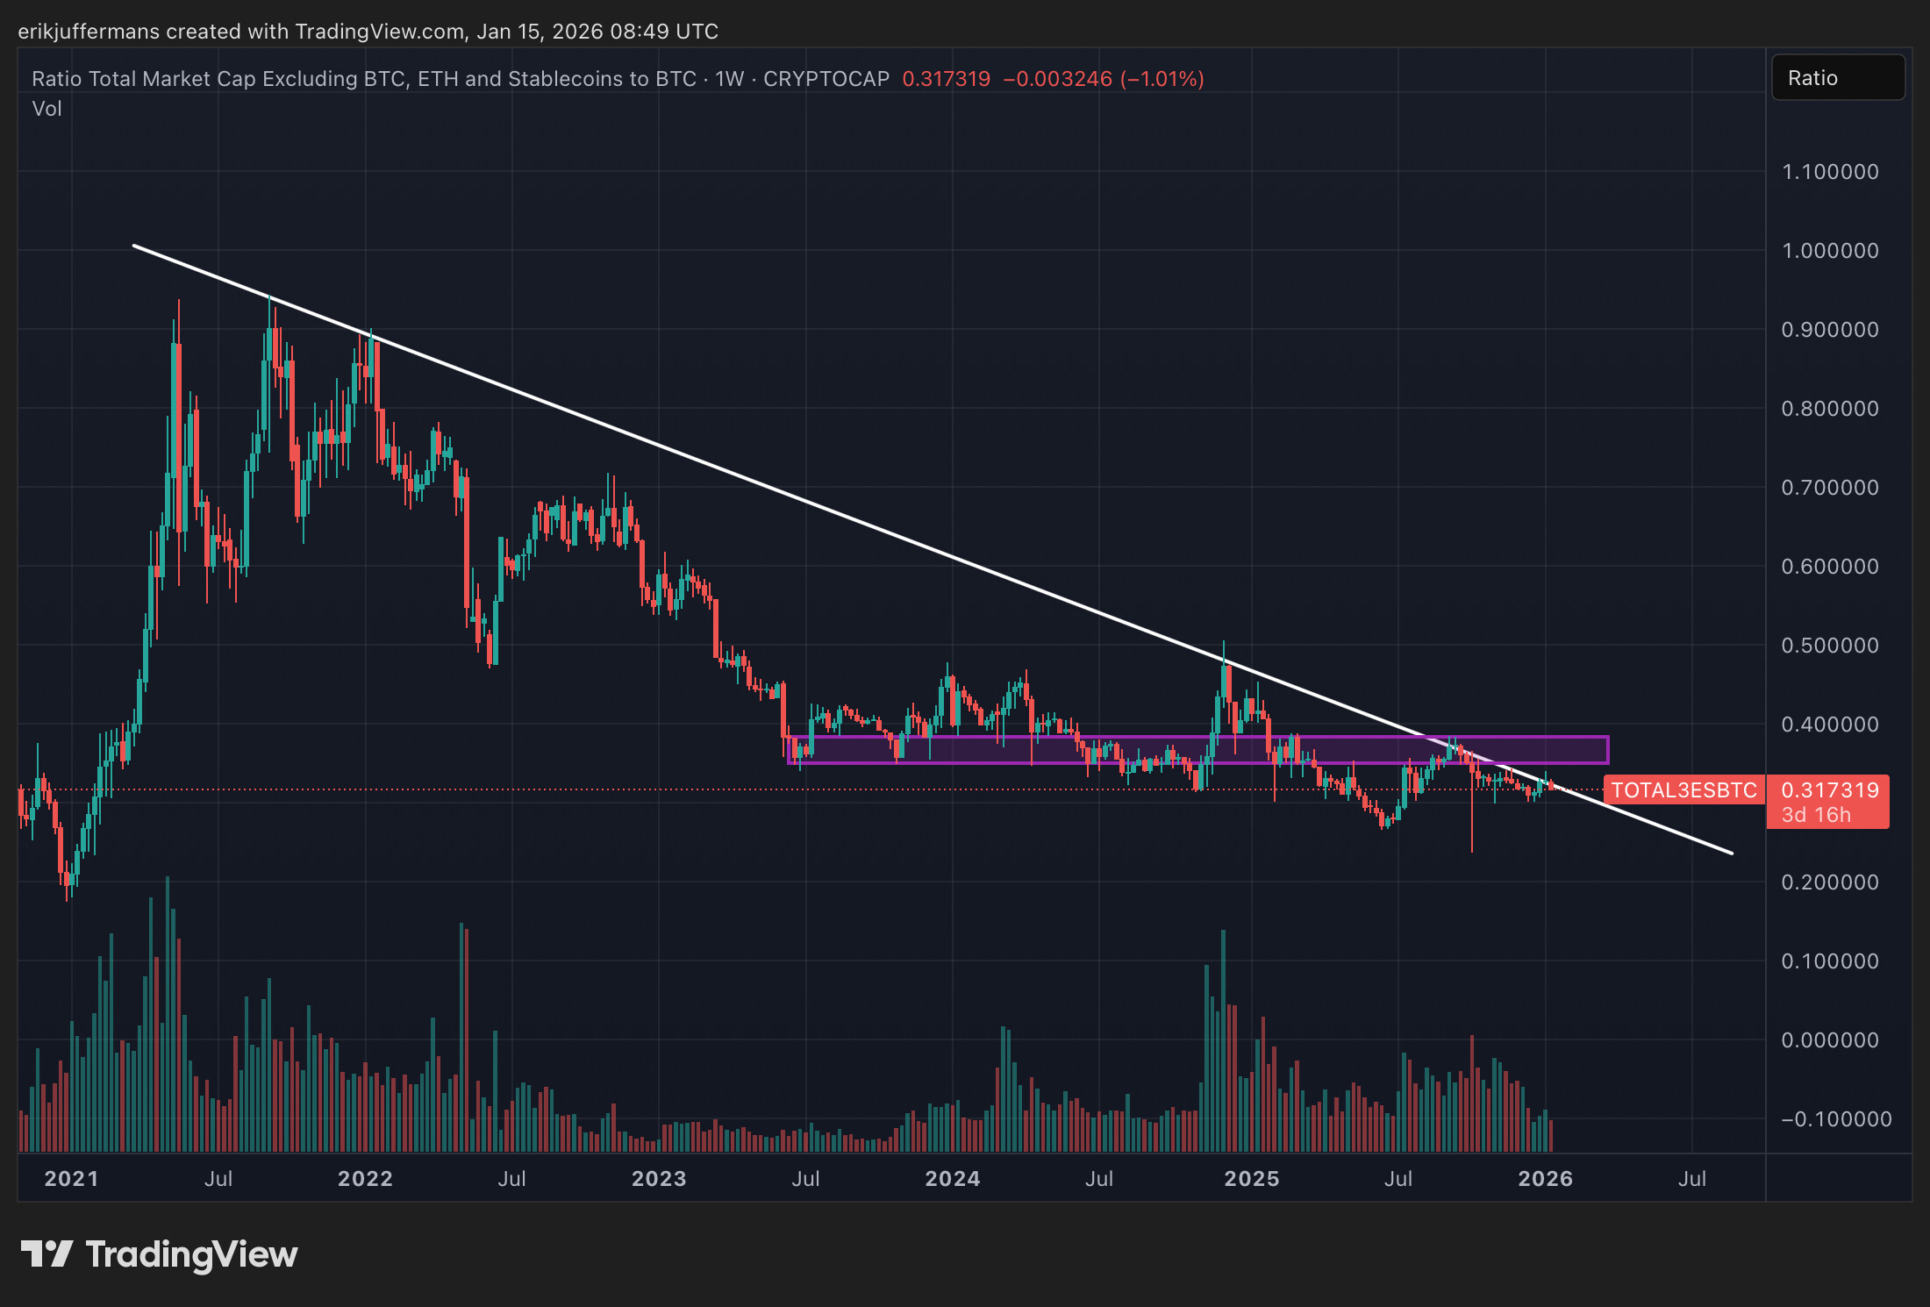Click the Vol indicator label

pos(46,108)
